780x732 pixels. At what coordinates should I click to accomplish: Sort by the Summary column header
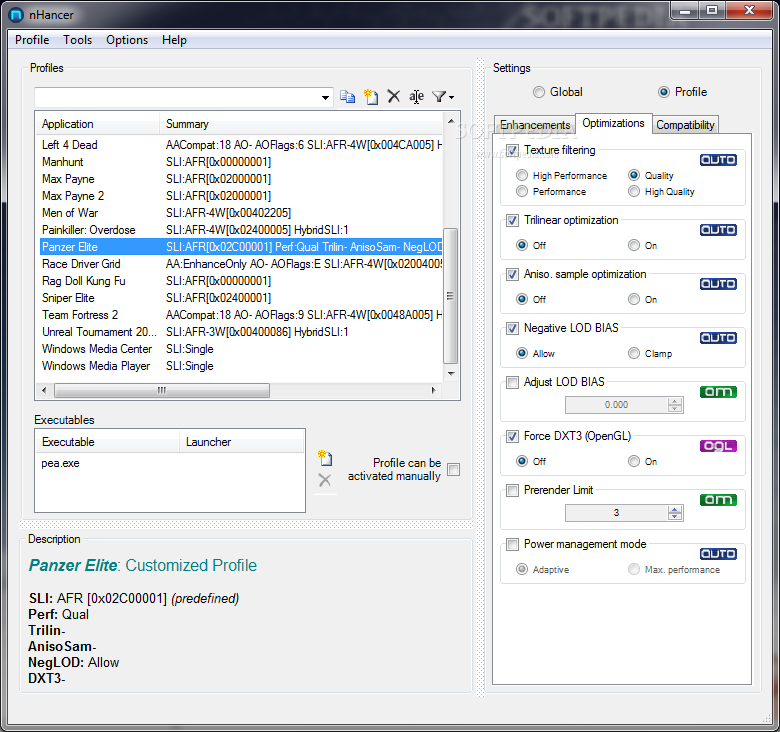301,124
